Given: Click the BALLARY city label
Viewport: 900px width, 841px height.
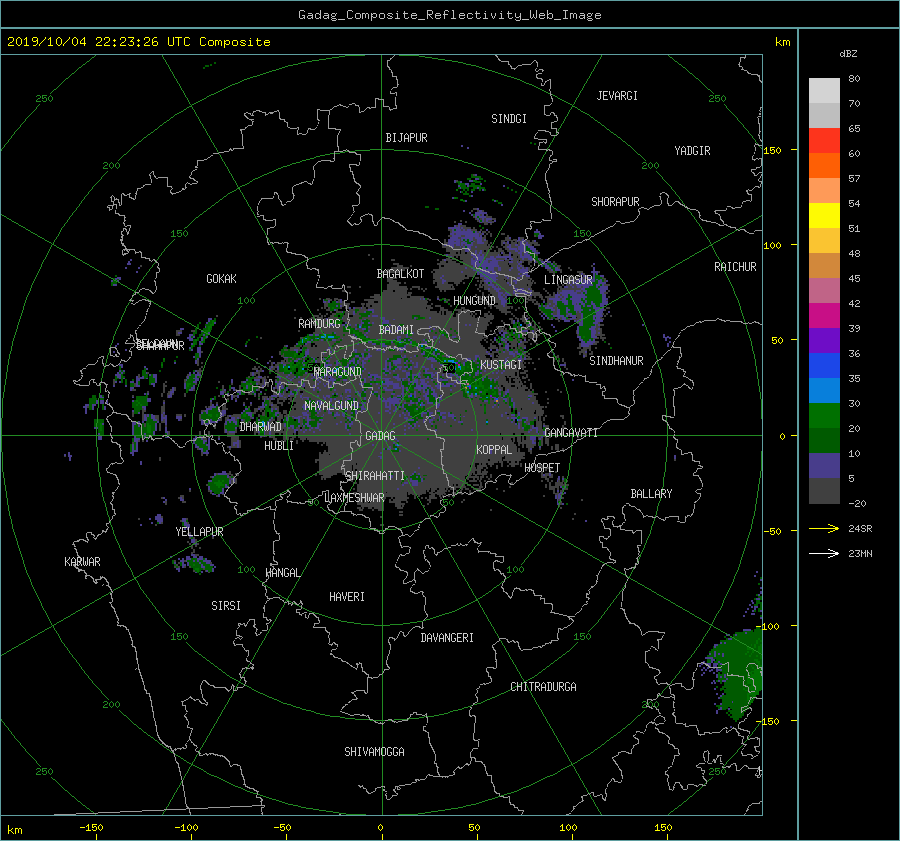Looking at the screenshot, I should click(x=651, y=494).
